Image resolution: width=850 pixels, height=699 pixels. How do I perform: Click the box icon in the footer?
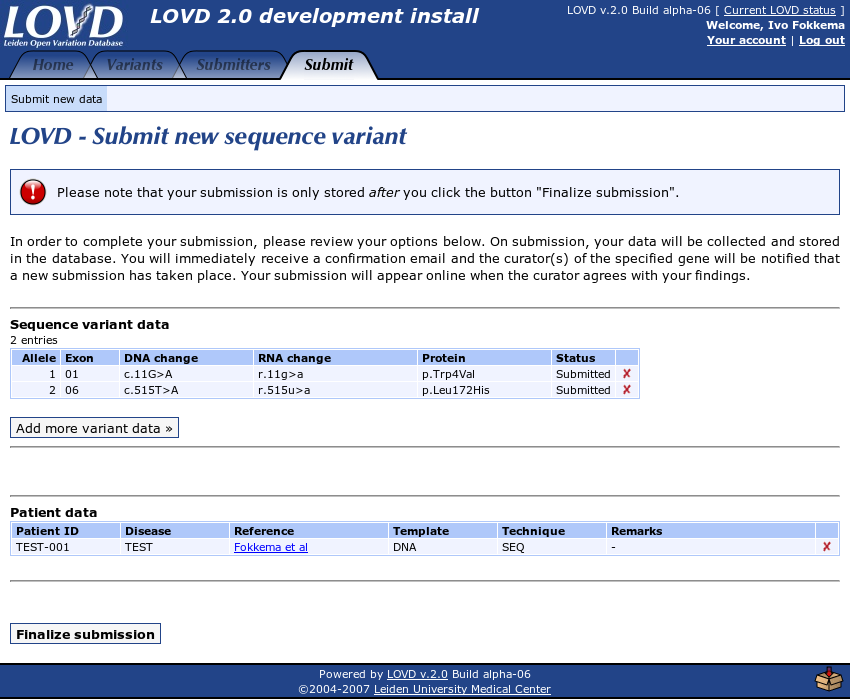click(829, 679)
